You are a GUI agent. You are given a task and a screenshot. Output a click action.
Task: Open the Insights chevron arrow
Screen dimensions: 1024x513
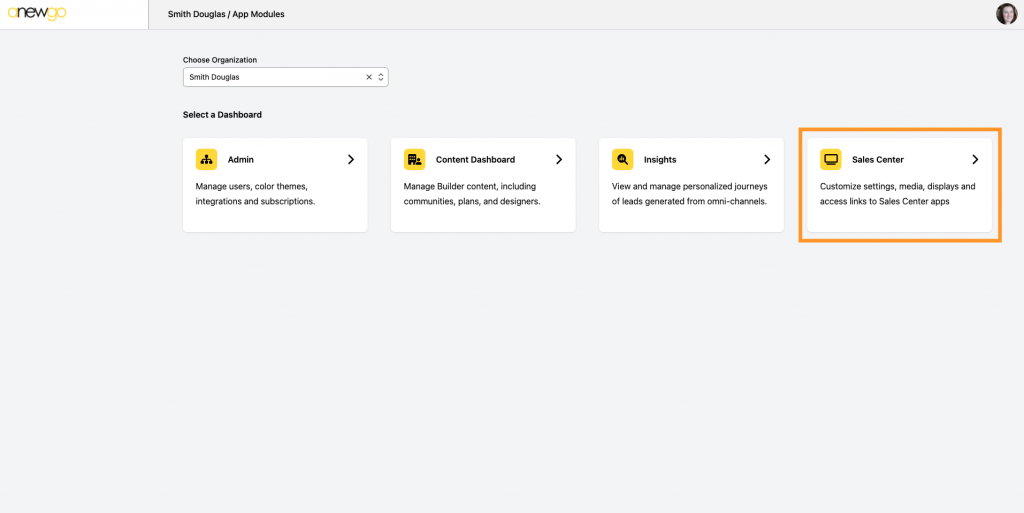tap(767, 159)
